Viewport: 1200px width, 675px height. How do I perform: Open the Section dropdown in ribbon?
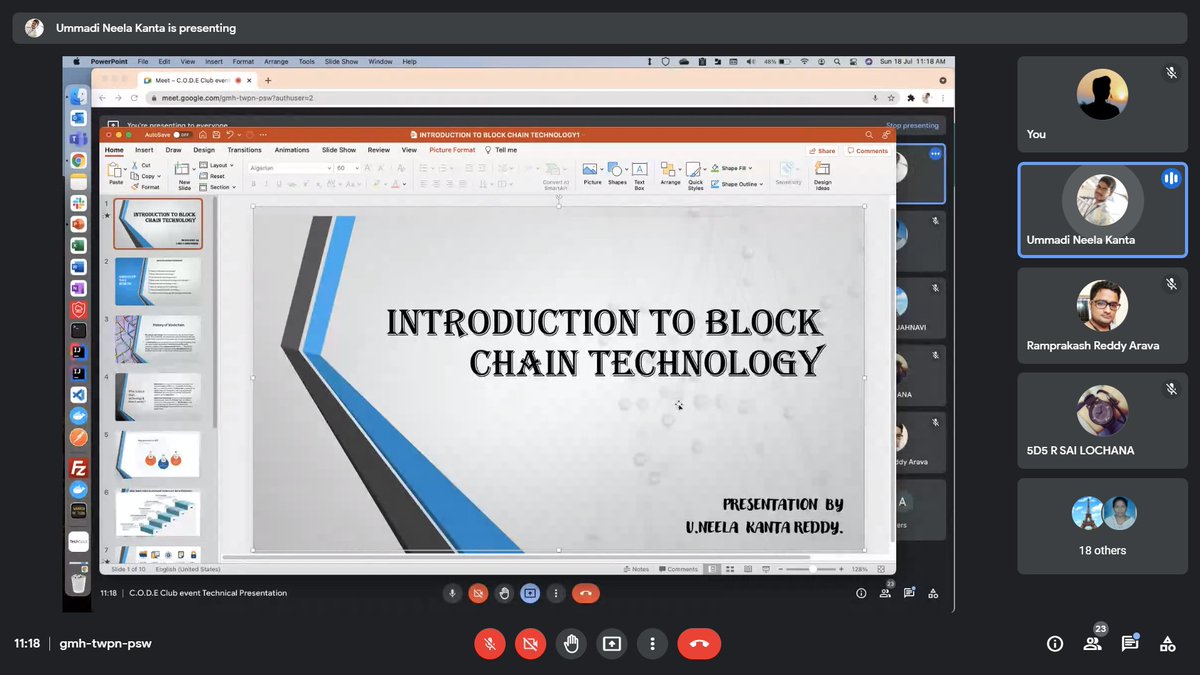tap(218, 187)
